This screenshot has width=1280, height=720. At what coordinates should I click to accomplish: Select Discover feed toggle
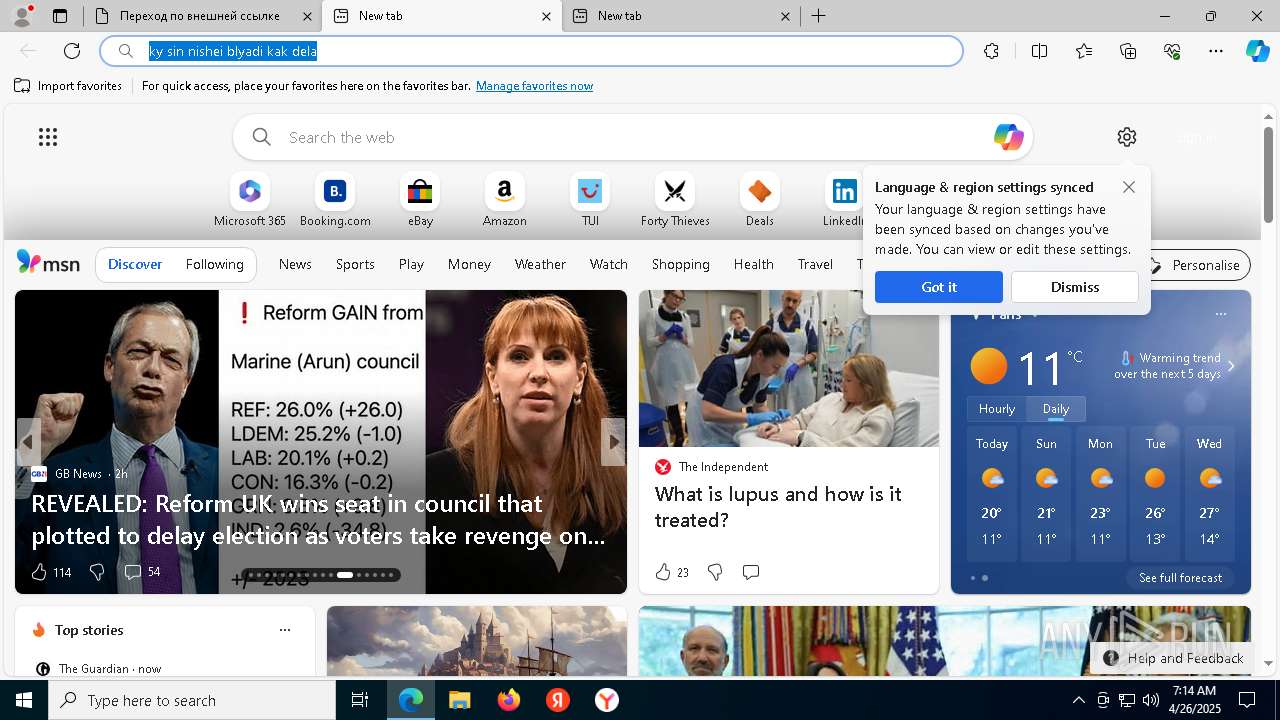[x=135, y=264]
